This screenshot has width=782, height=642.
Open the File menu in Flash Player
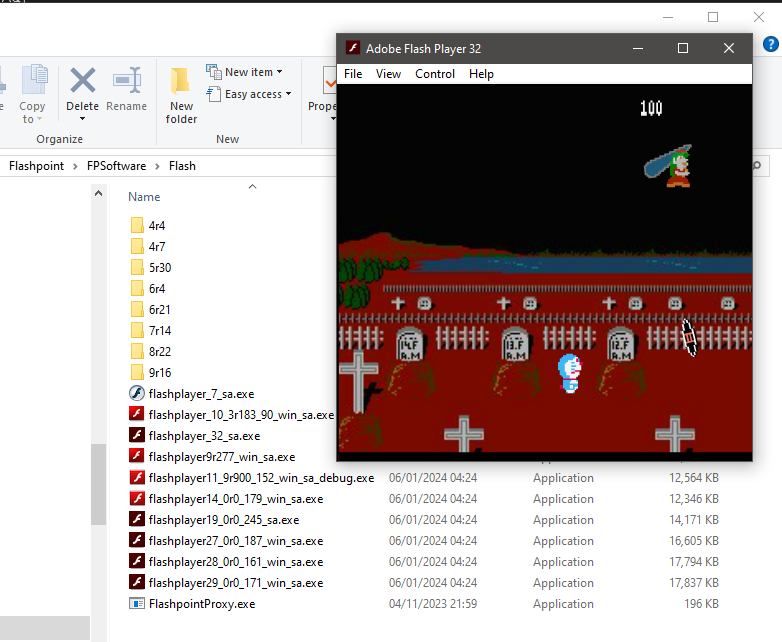(353, 74)
